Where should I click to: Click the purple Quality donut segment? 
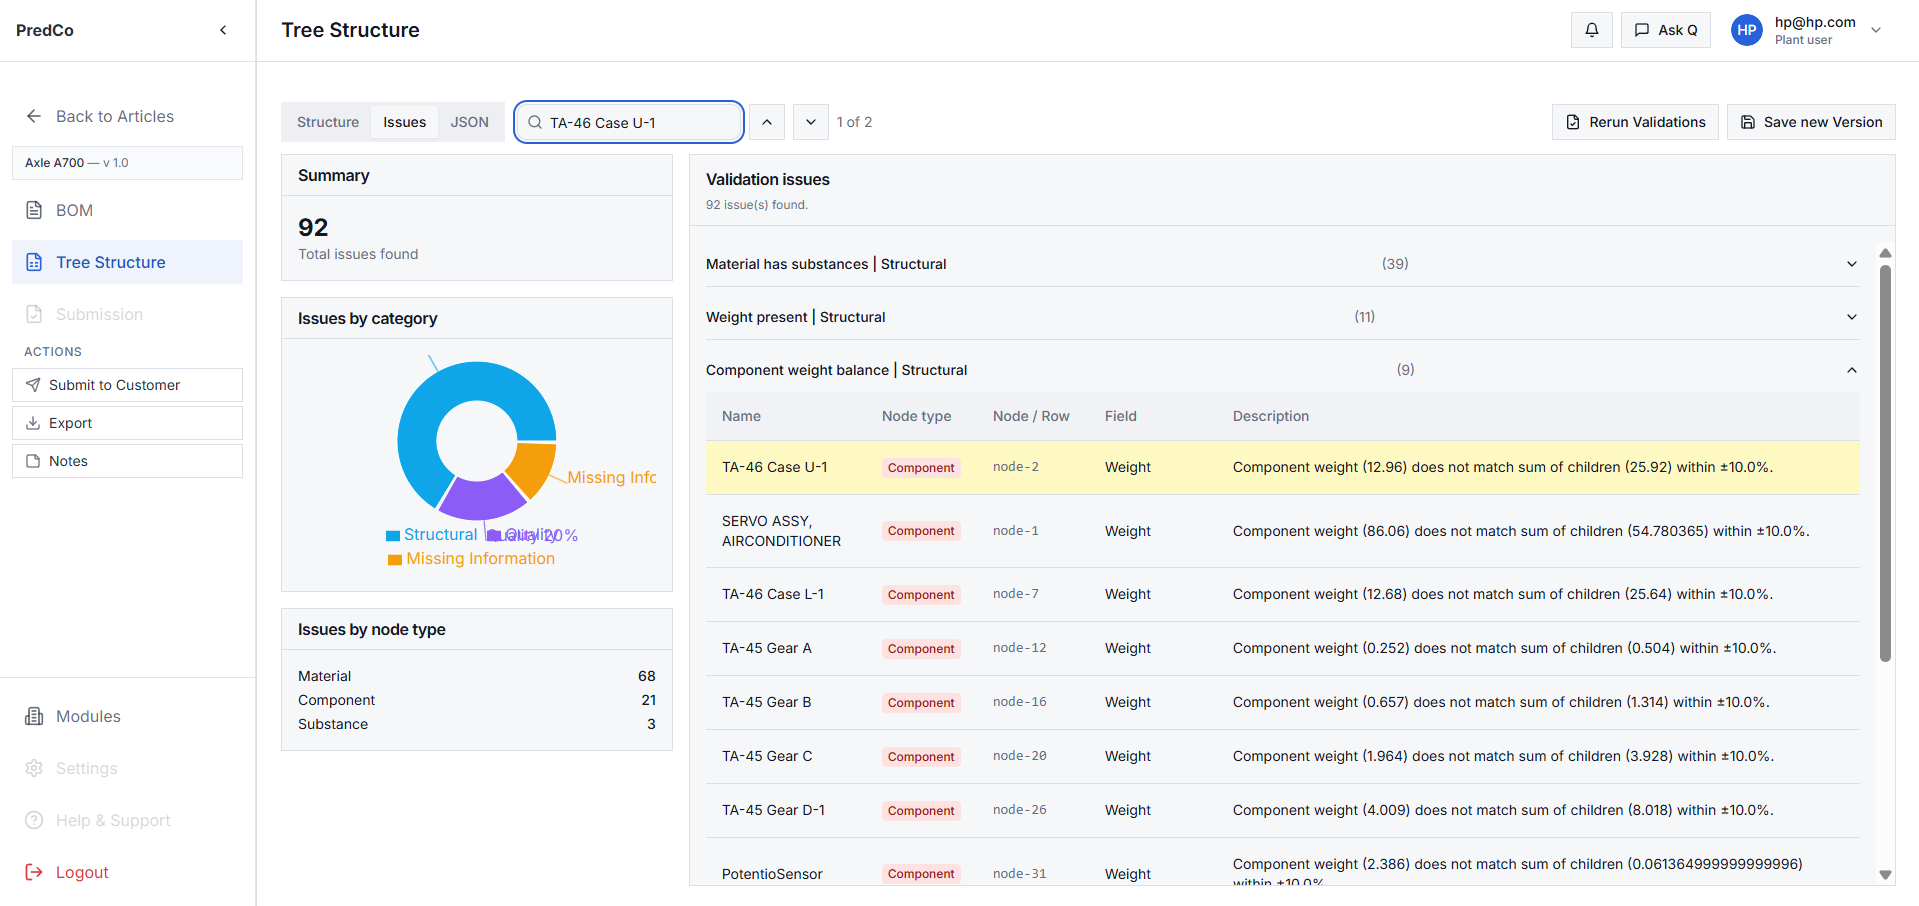coord(482,497)
